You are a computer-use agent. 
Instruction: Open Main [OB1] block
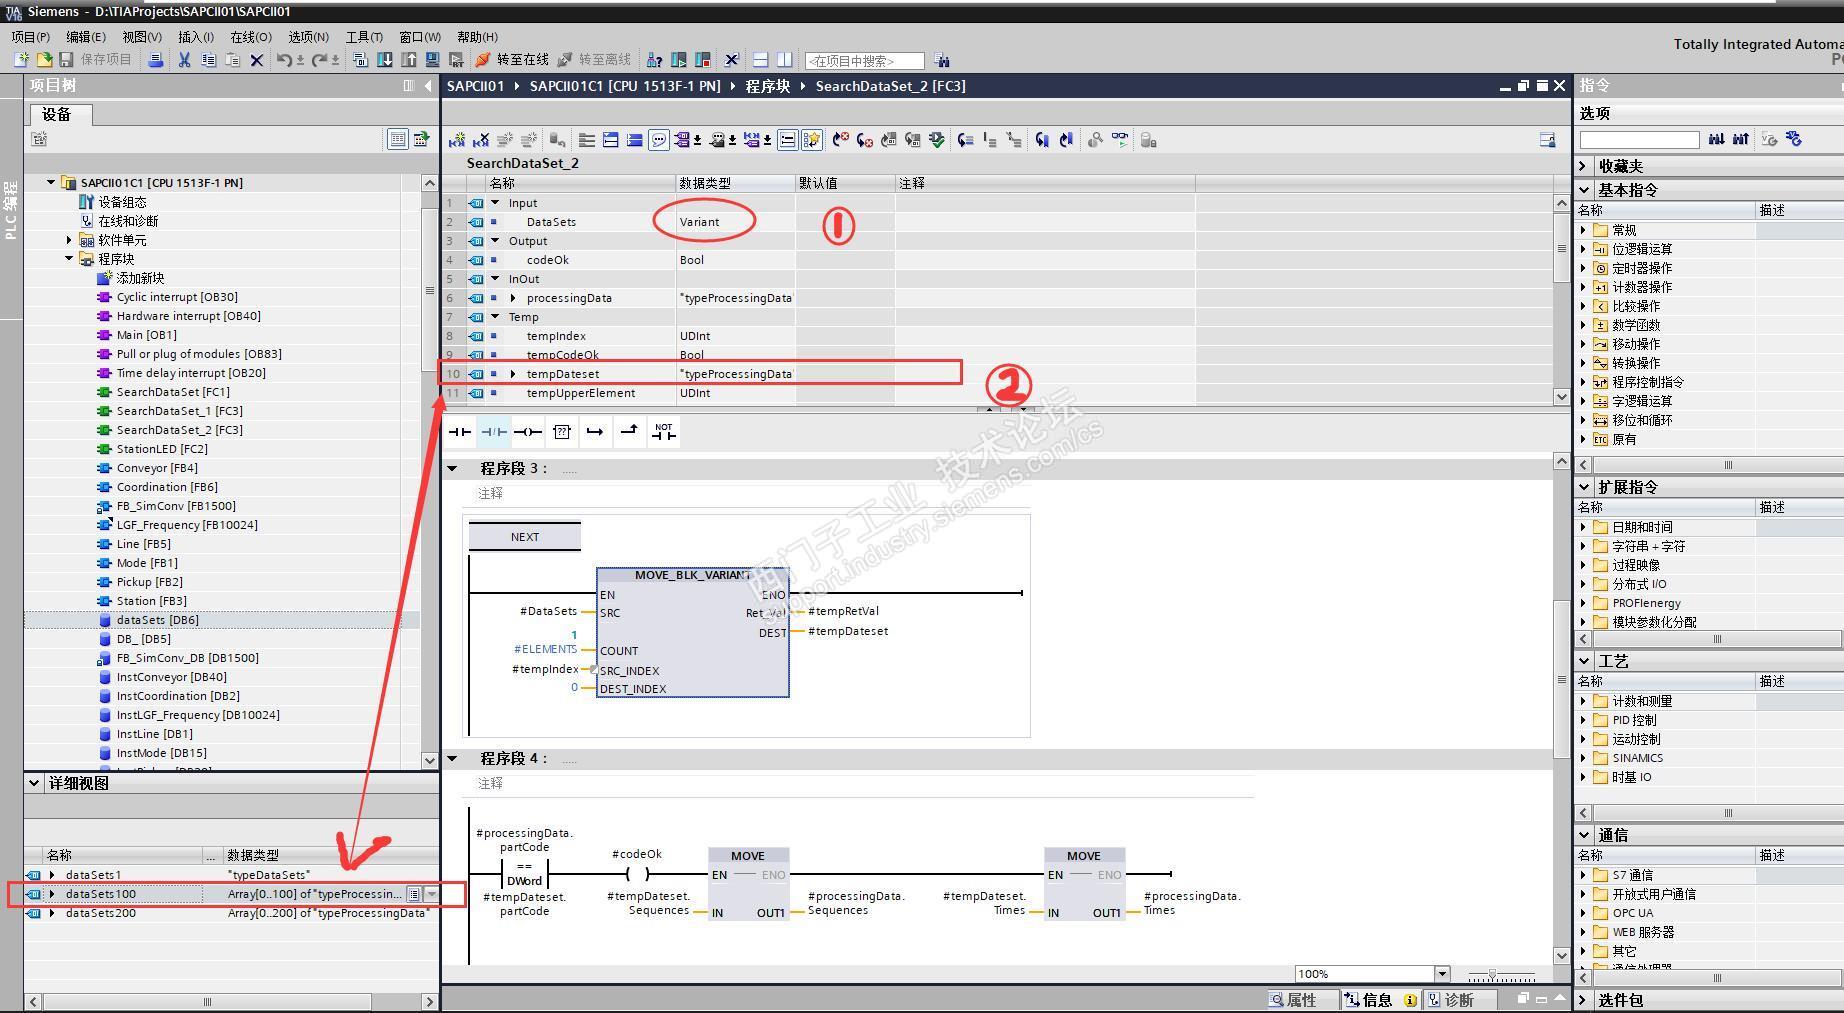click(x=146, y=335)
